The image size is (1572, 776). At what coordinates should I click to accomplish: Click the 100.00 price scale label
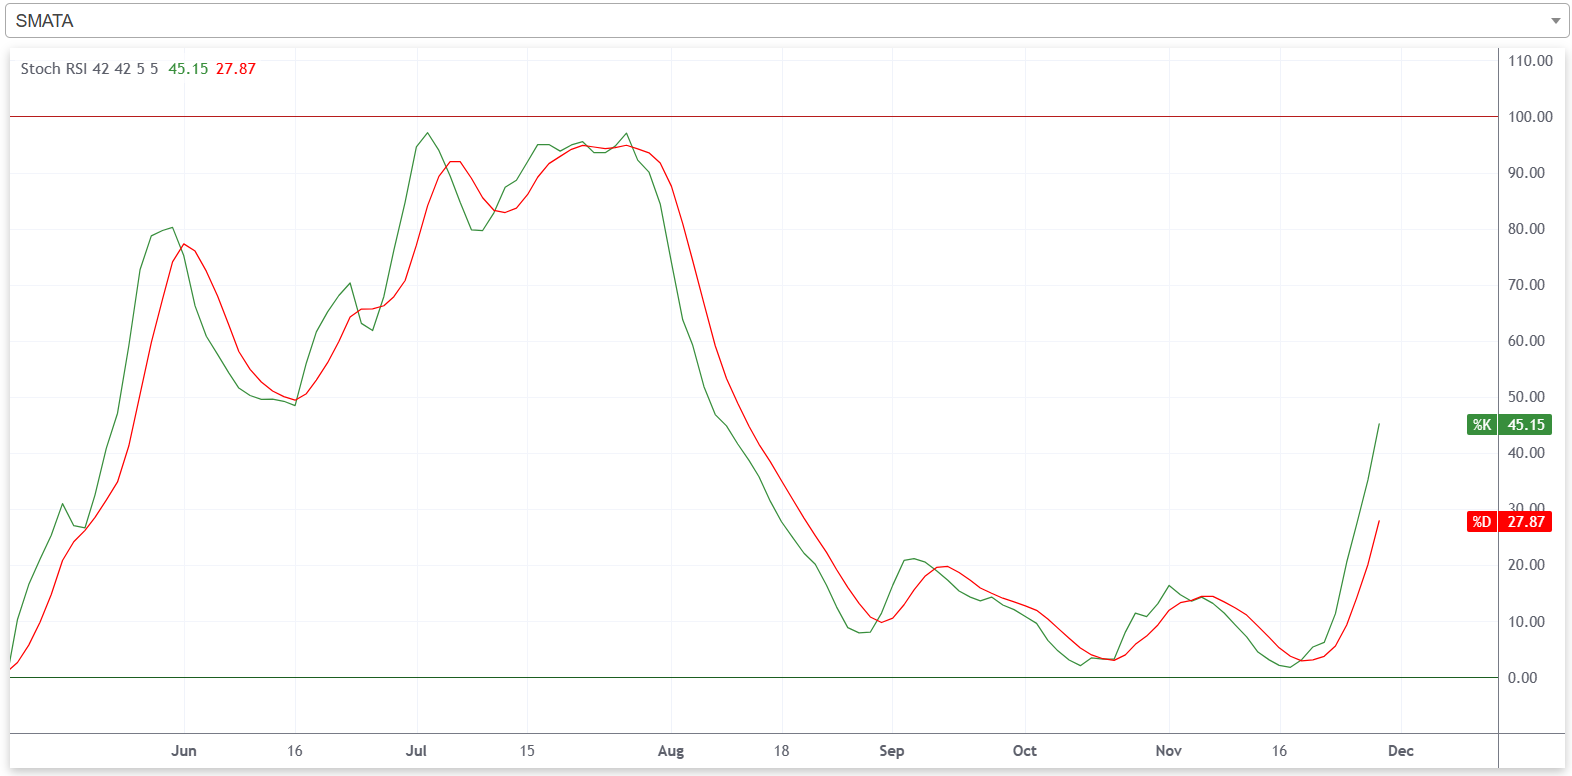1530,117
